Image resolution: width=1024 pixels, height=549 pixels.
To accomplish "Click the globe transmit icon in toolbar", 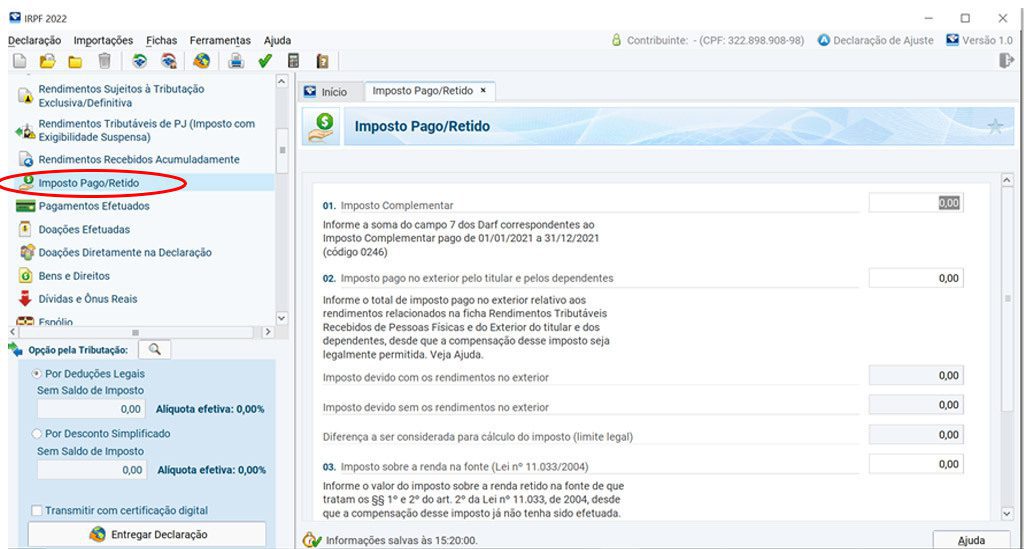I will pos(202,61).
